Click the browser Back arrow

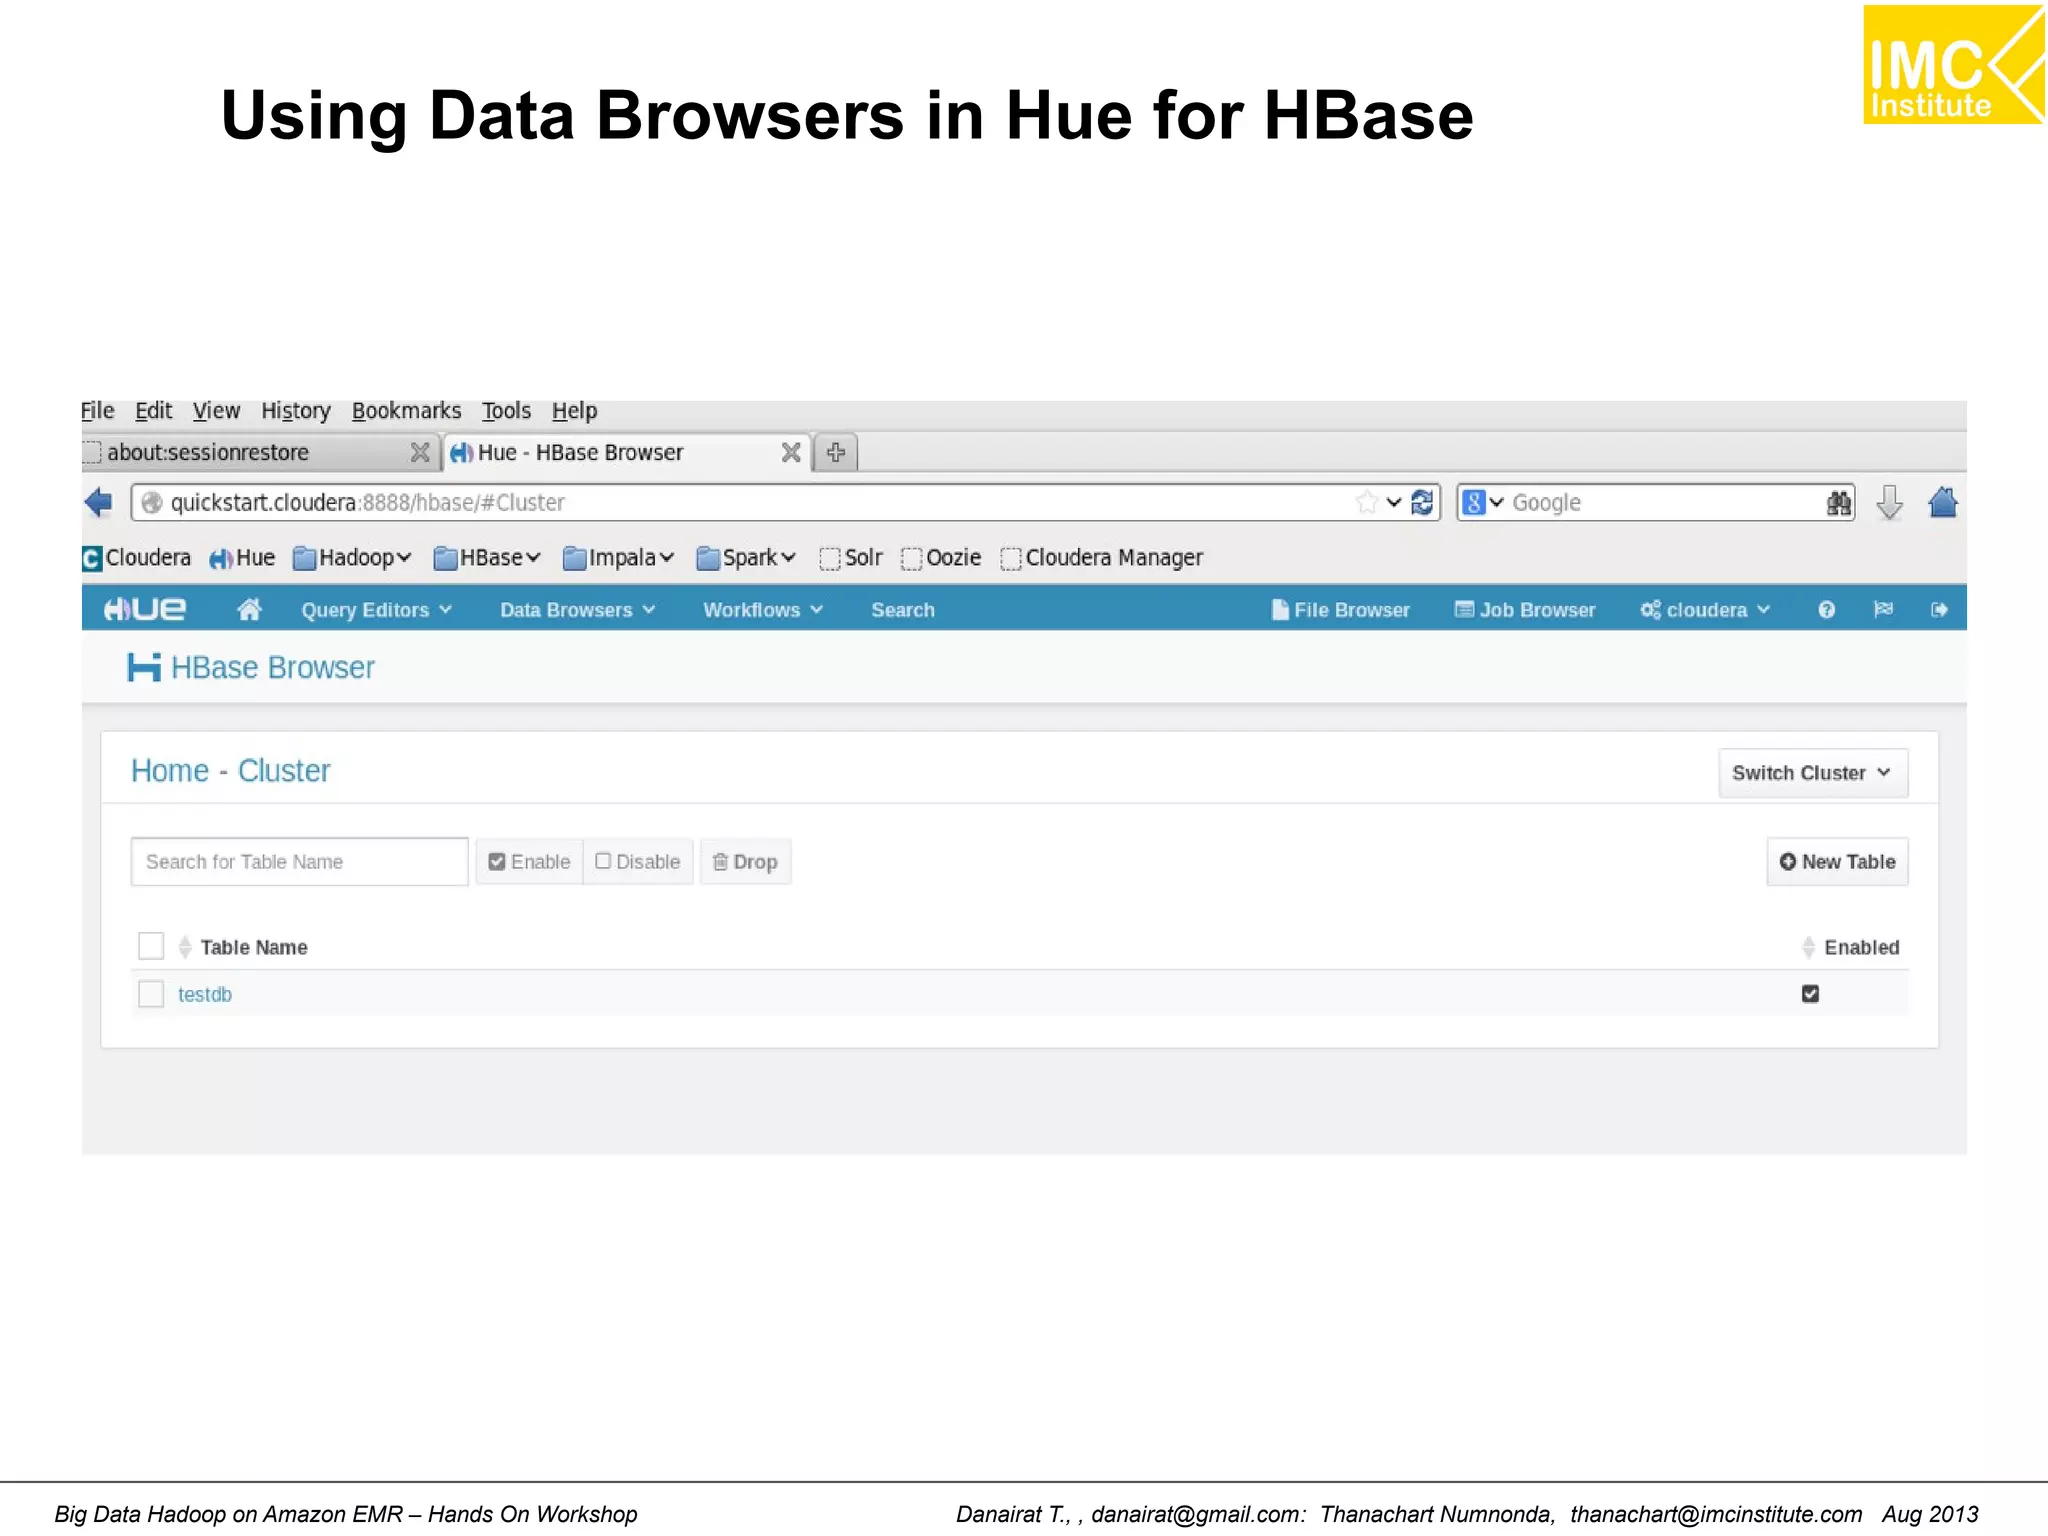coord(99,503)
